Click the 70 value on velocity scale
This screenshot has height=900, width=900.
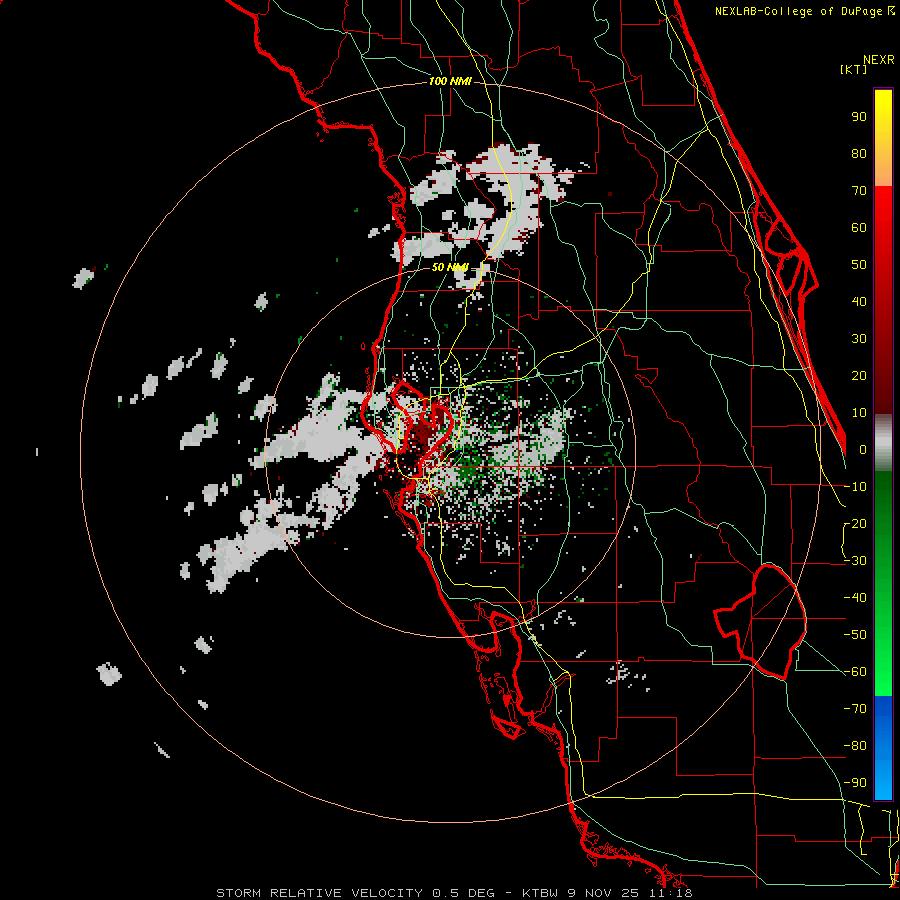(x=859, y=191)
